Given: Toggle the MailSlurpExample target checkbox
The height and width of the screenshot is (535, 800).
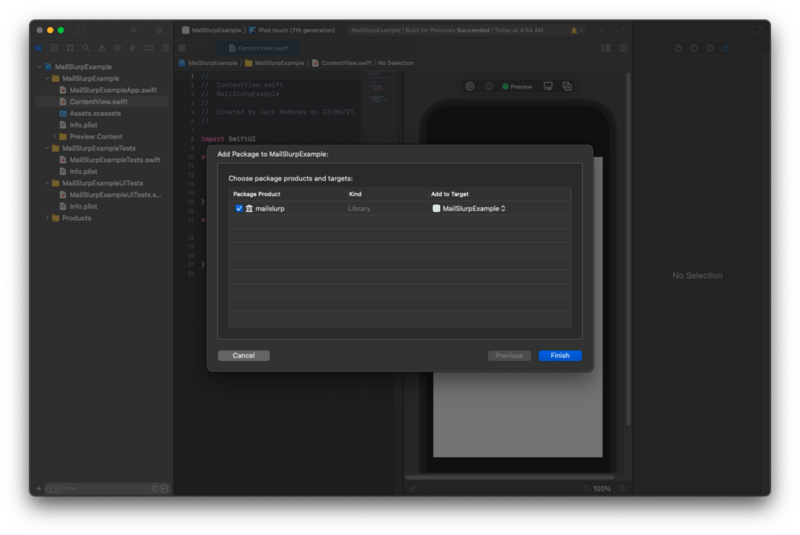Looking at the screenshot, I should pos(436,209).
